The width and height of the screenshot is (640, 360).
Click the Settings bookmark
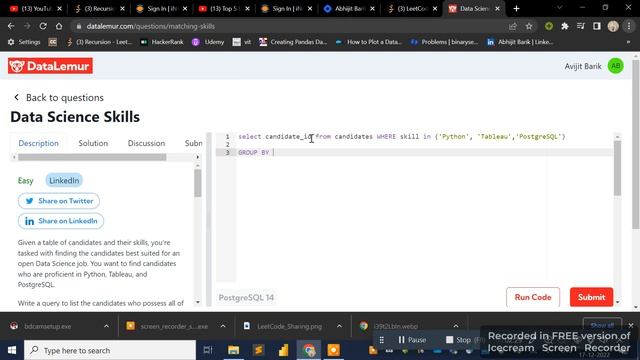click(24, 42)
